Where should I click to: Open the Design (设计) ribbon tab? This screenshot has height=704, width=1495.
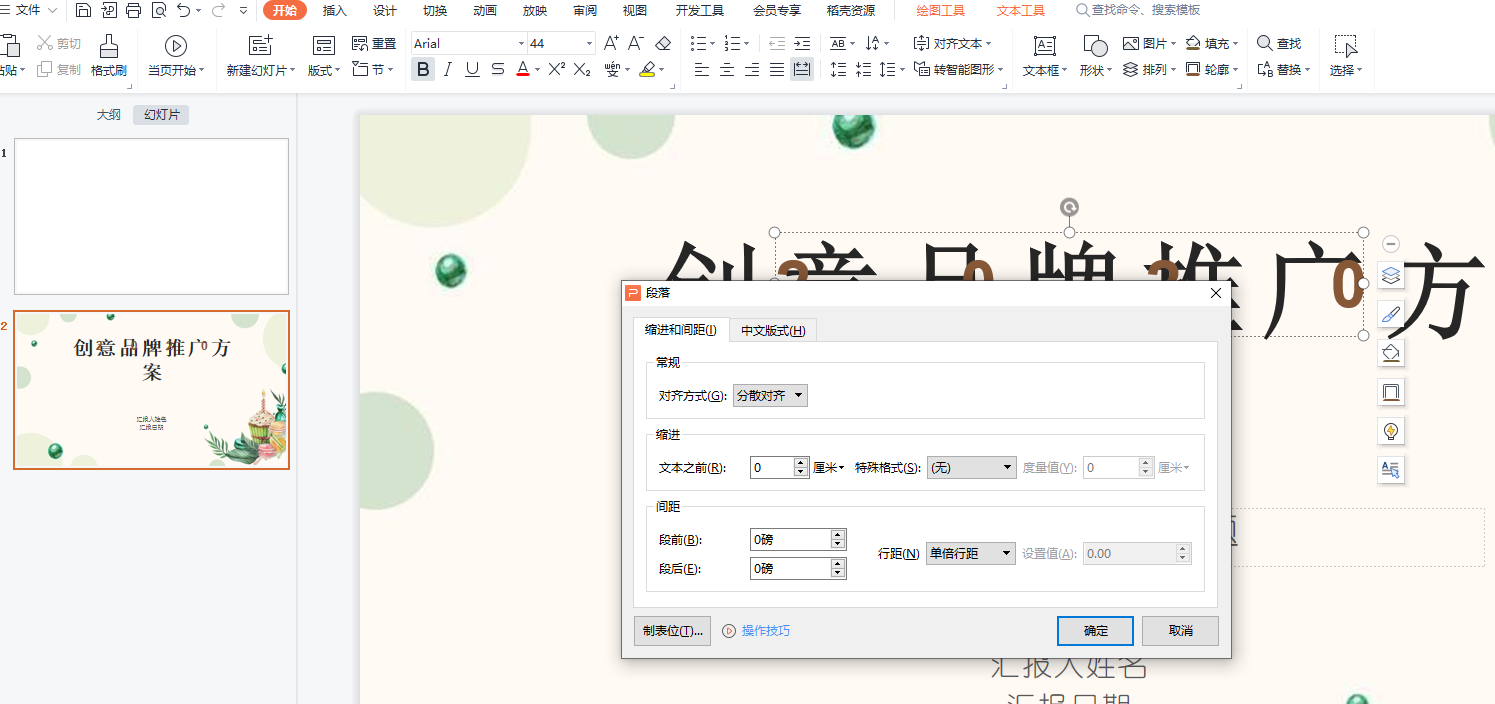pos(385,11)
